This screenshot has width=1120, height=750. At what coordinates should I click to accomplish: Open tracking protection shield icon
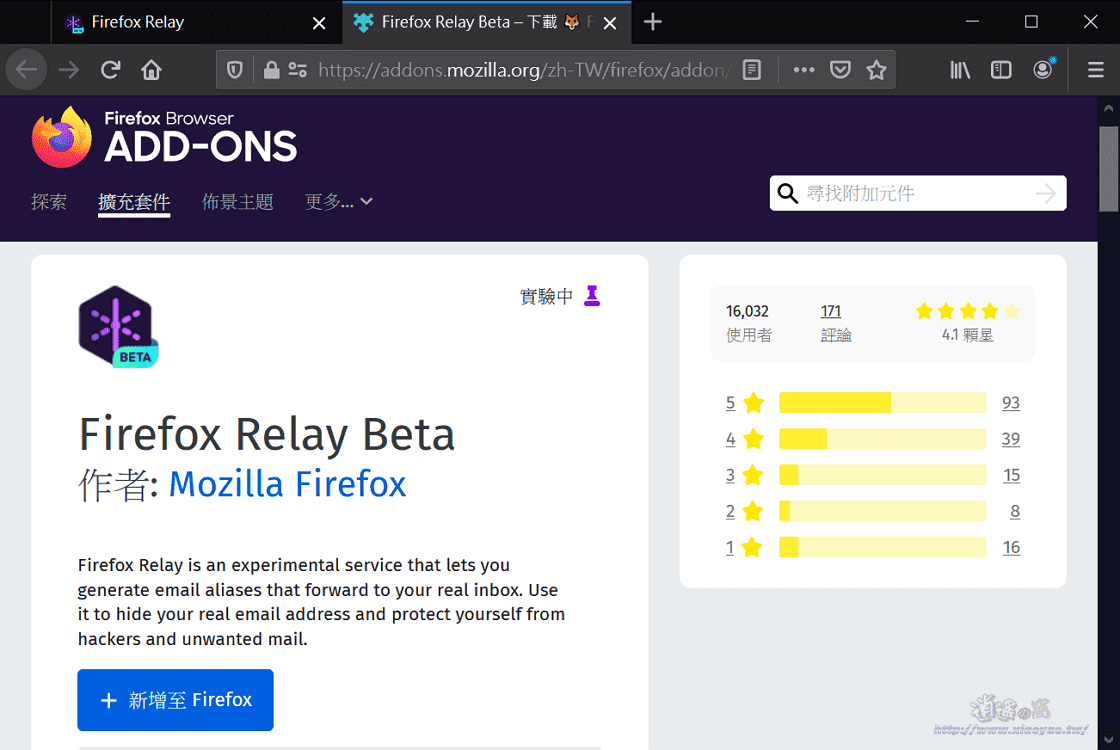pos(234,70)
